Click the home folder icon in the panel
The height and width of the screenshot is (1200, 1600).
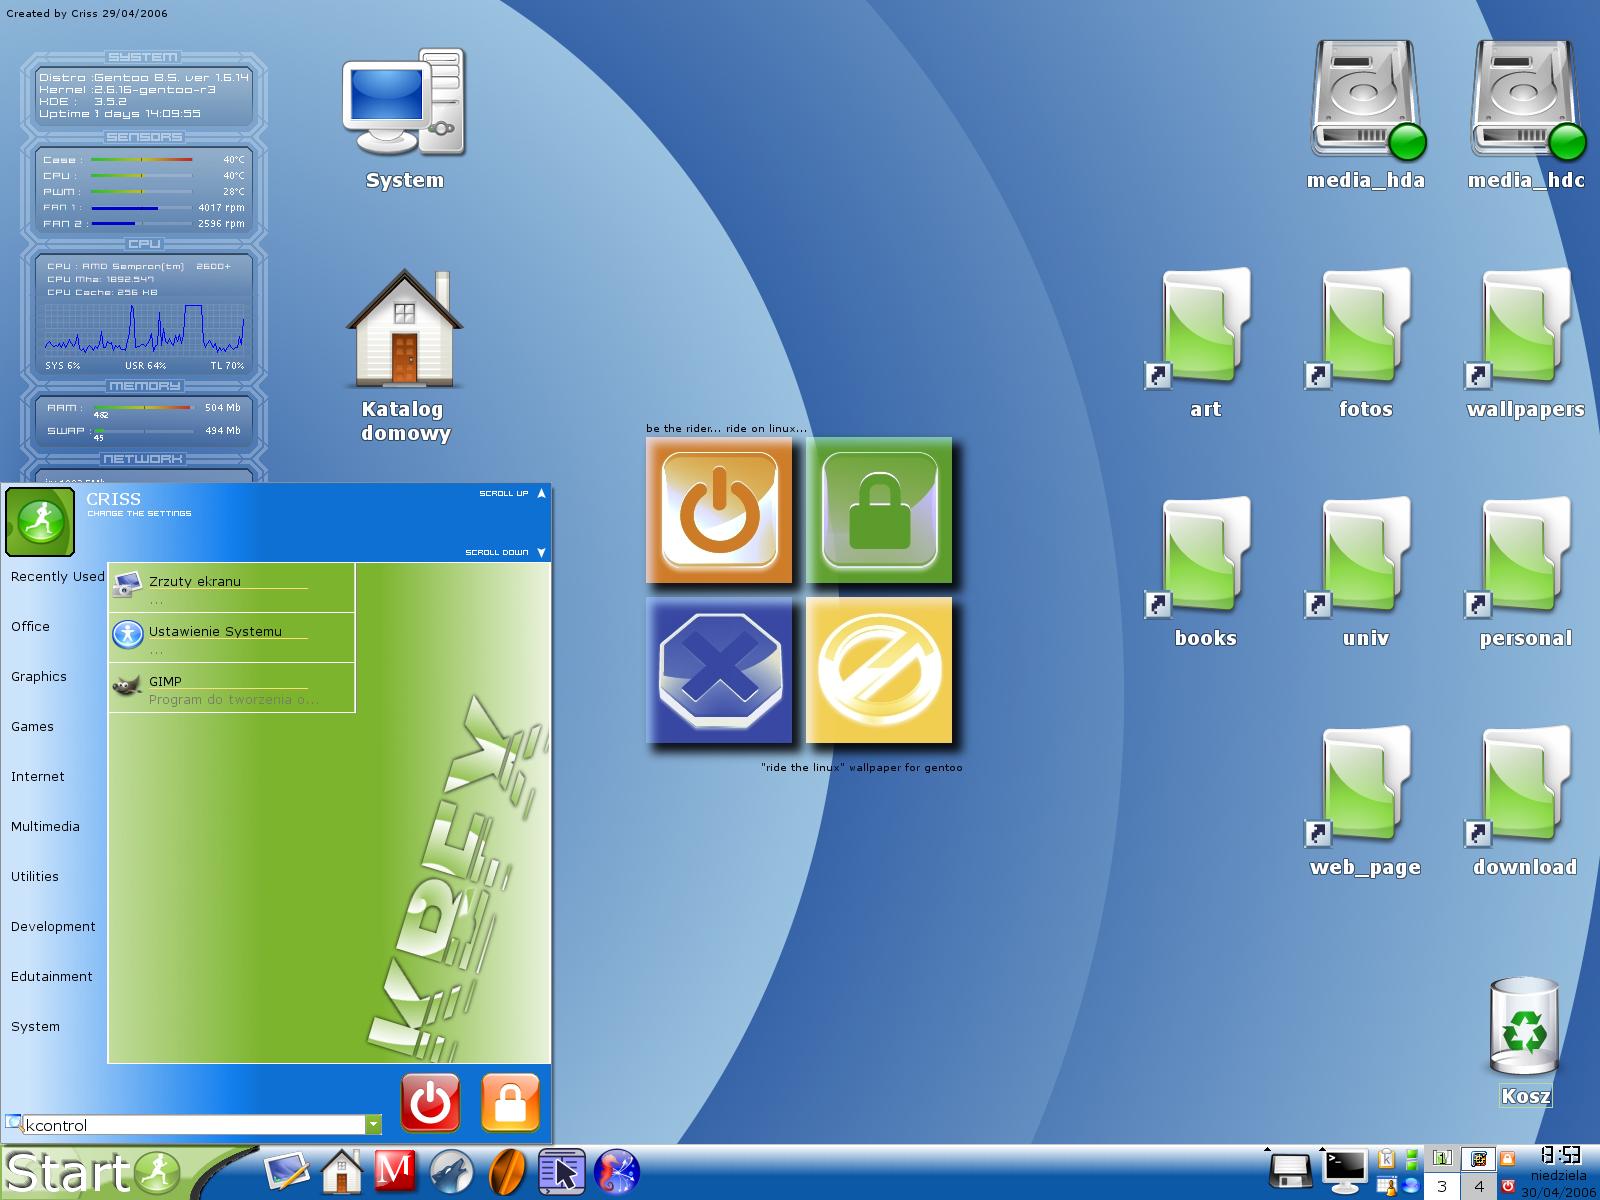click(x=342, y=1172)
